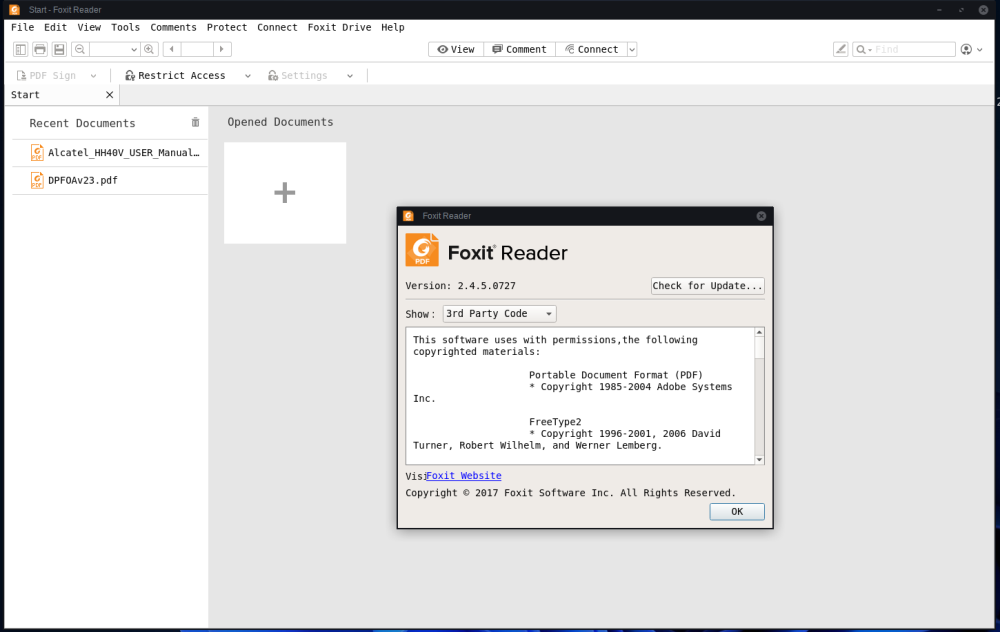Viewport: 1000px width, 632px height.
Task: Open the Protect menu
Action: point(226,27)
